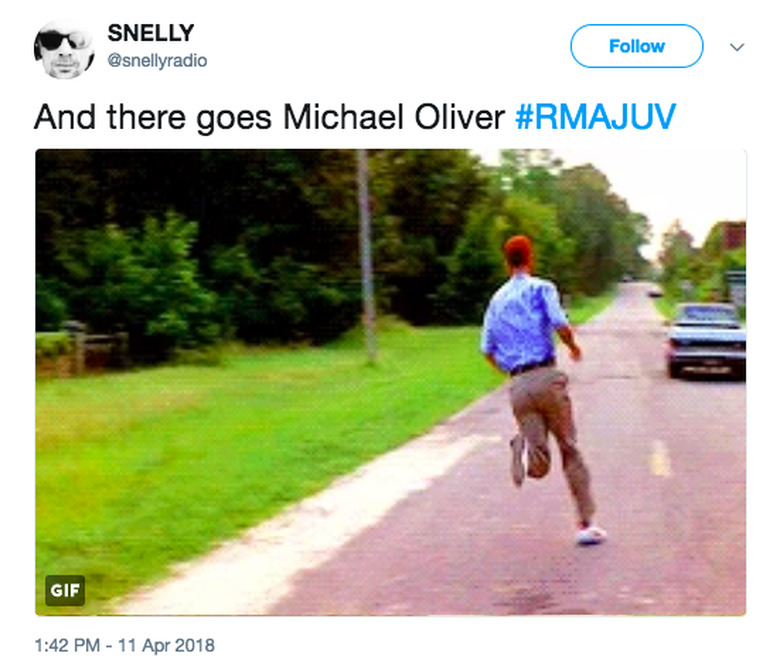Screen dimensions: 780x670
Task: Play the running man GIF
Action: coord(390,382)
